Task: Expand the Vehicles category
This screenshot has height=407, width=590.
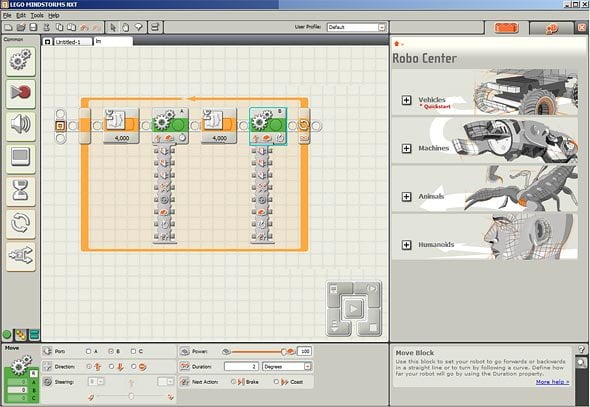Action: click(x=406, y=100)
